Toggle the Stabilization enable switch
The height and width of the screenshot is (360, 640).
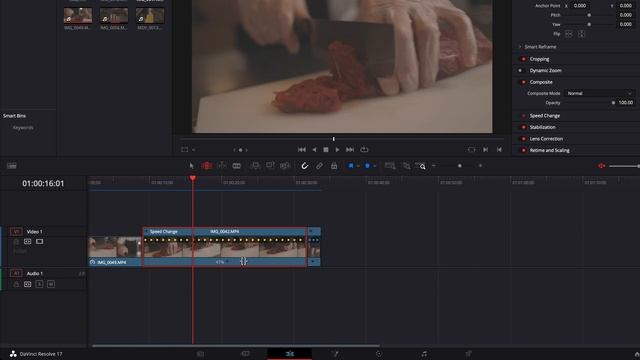click(523, 127)
